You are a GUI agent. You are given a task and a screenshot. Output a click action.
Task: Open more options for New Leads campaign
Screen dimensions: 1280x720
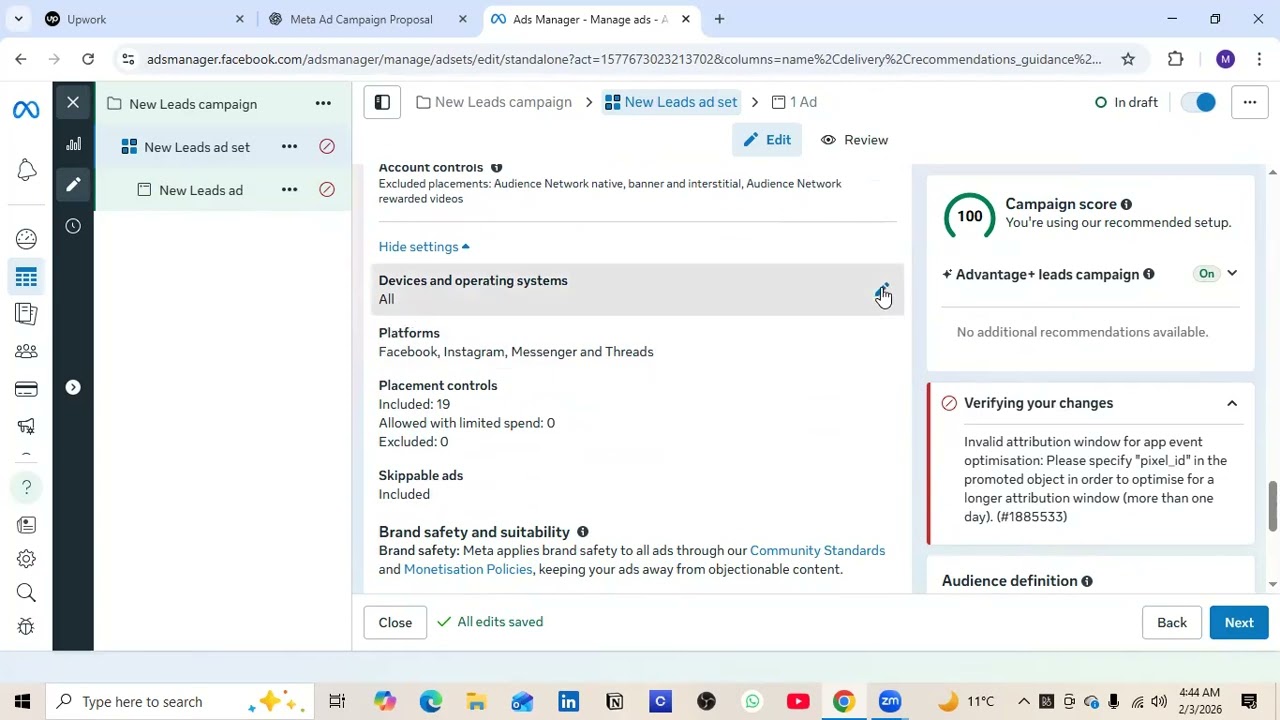(x=323, y=103)
